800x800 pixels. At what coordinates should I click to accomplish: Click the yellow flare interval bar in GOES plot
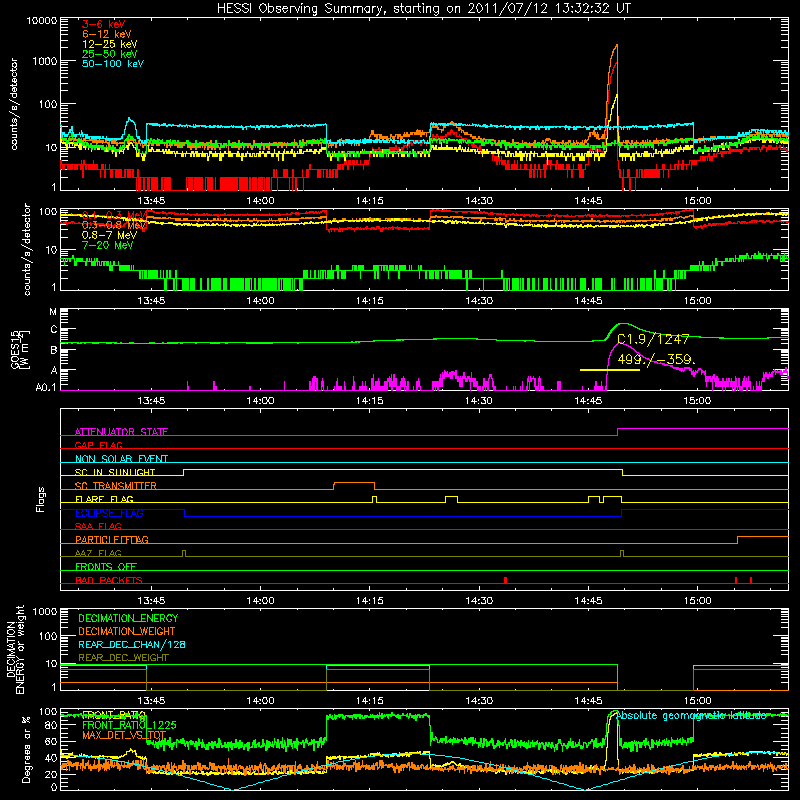[x=610, y=370]
